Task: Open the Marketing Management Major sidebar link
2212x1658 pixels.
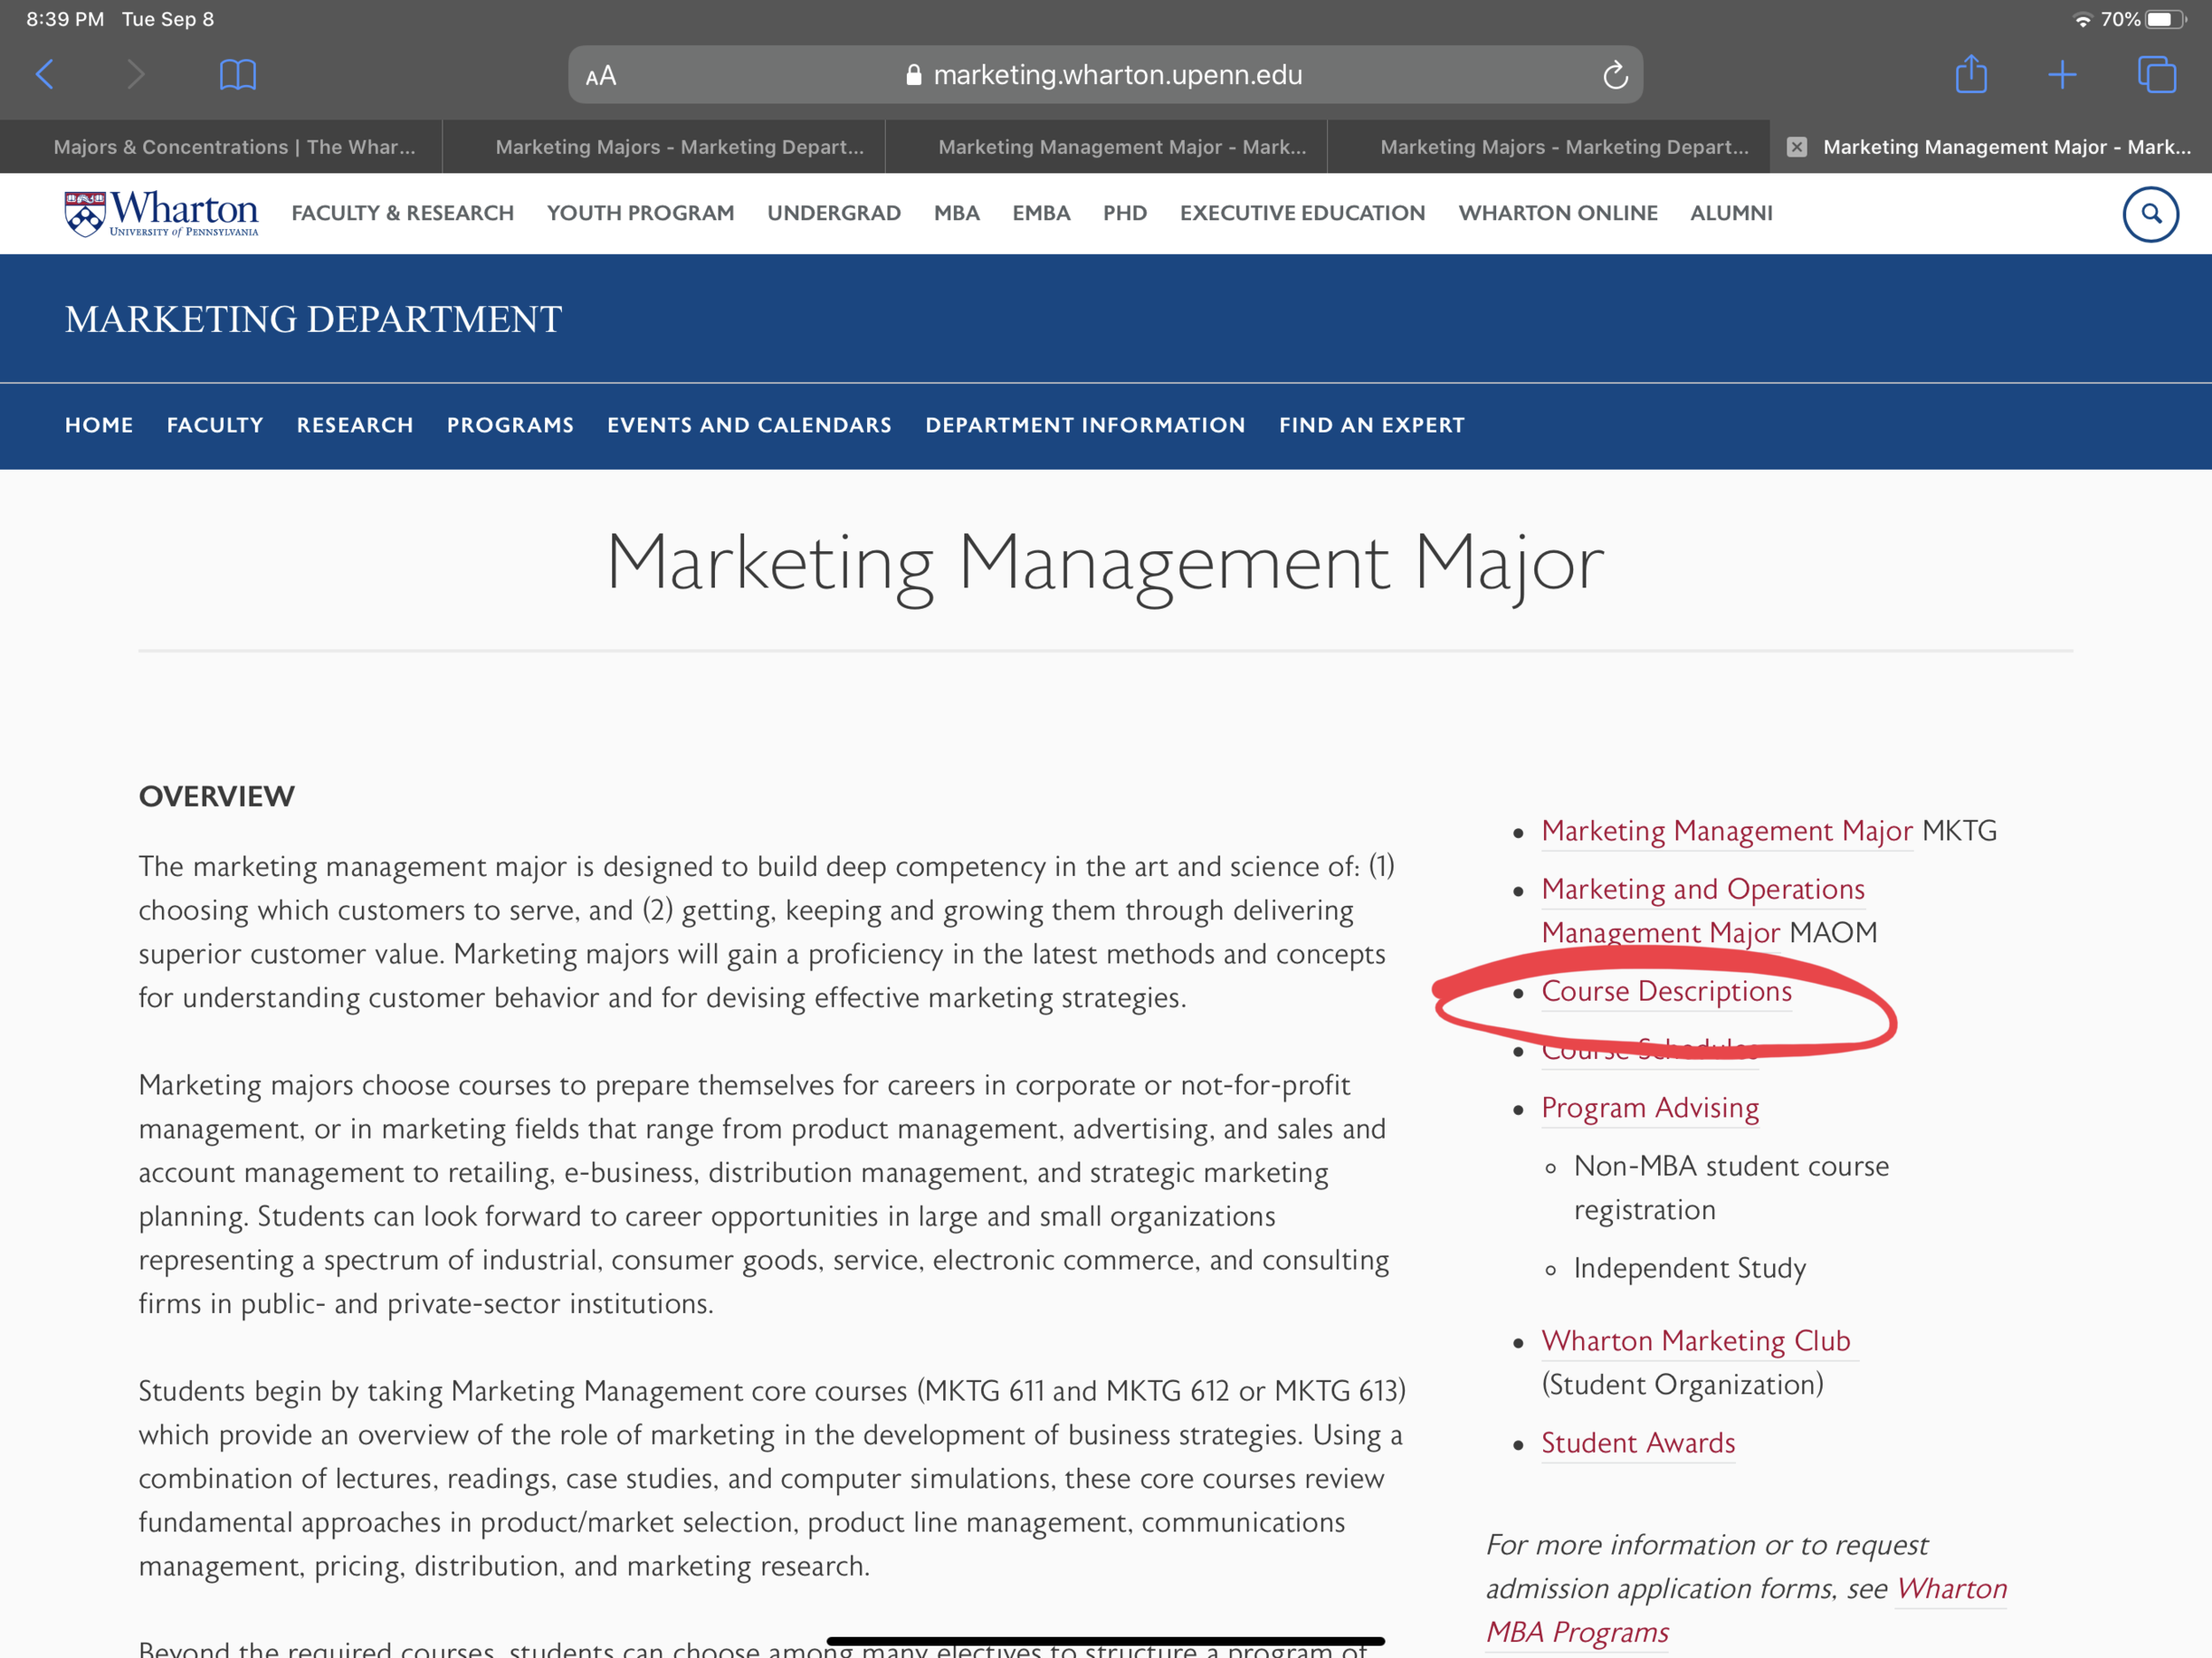Action: click(x=1727, y=831)
